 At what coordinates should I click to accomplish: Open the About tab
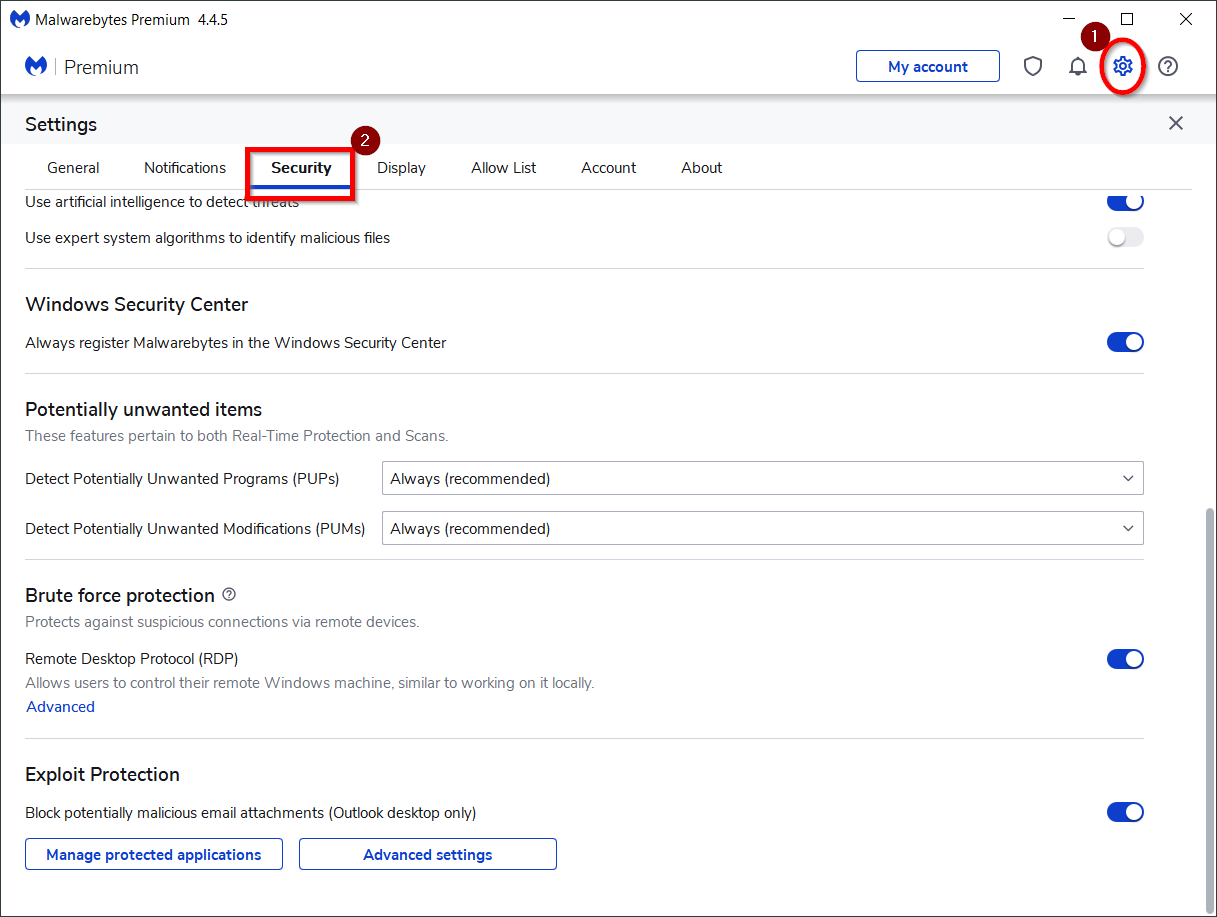click(702, 168)
